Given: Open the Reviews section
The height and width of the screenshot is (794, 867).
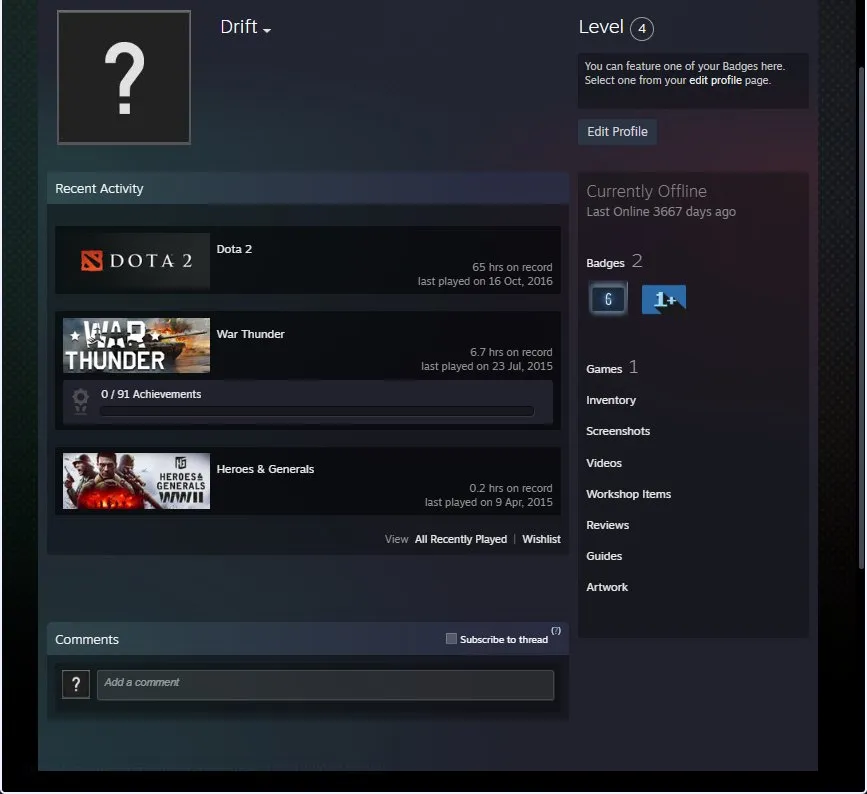Looking at the screenshot, I should tap(608, 525).
